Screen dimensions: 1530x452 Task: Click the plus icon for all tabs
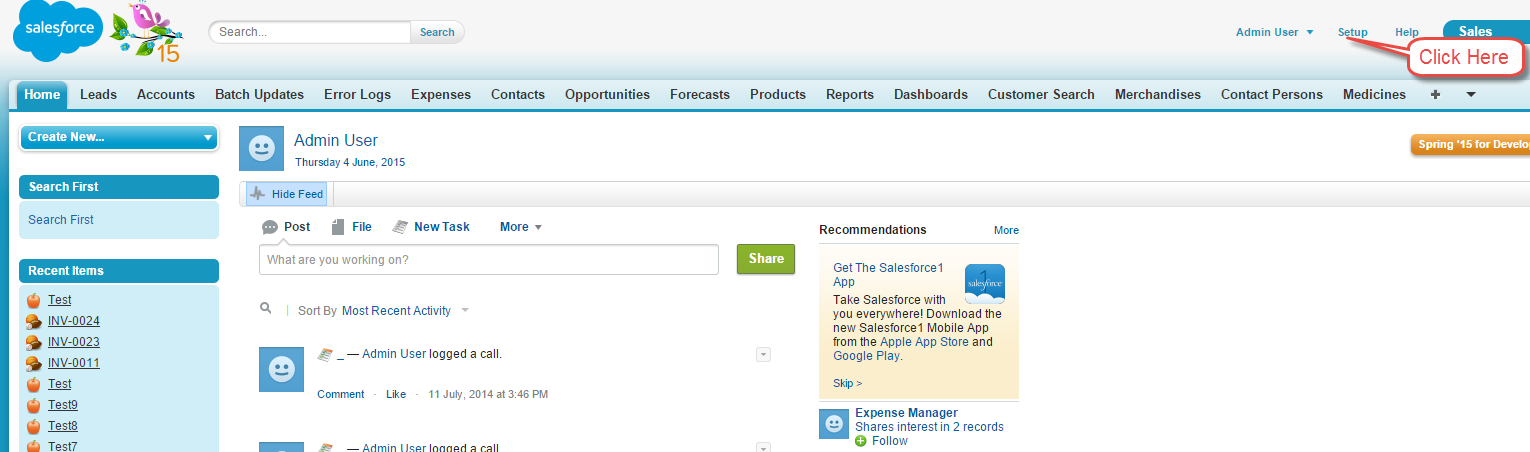[1436, 95]
